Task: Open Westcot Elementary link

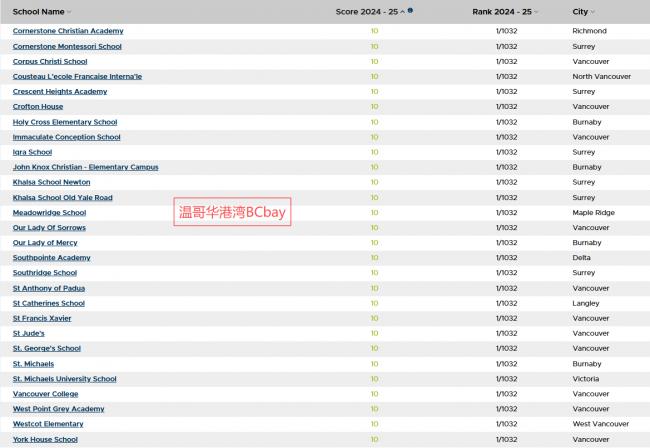Action: (48, 424)
